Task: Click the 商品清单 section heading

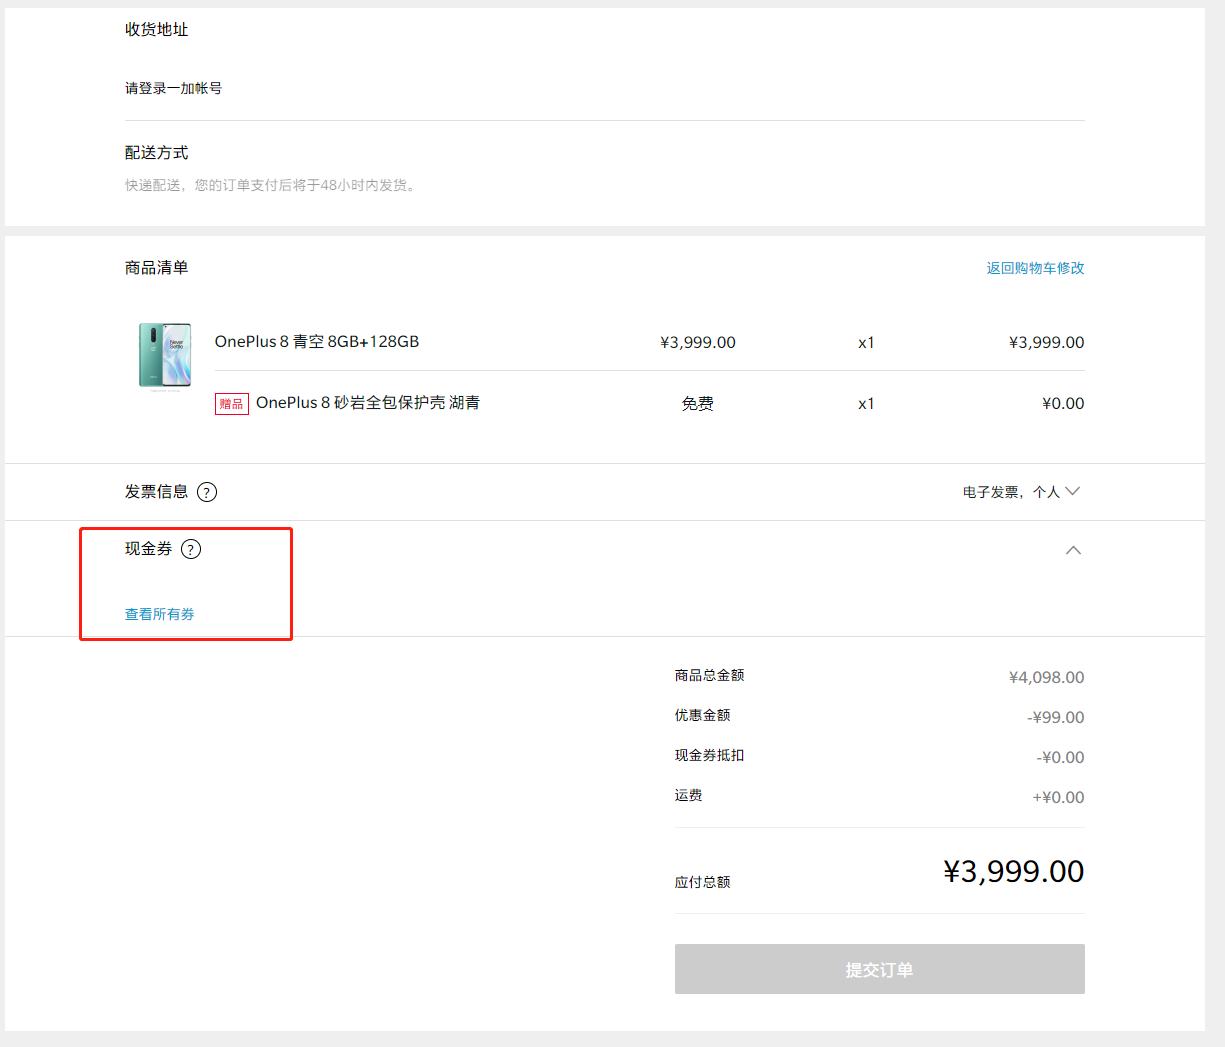Action: 156,268
